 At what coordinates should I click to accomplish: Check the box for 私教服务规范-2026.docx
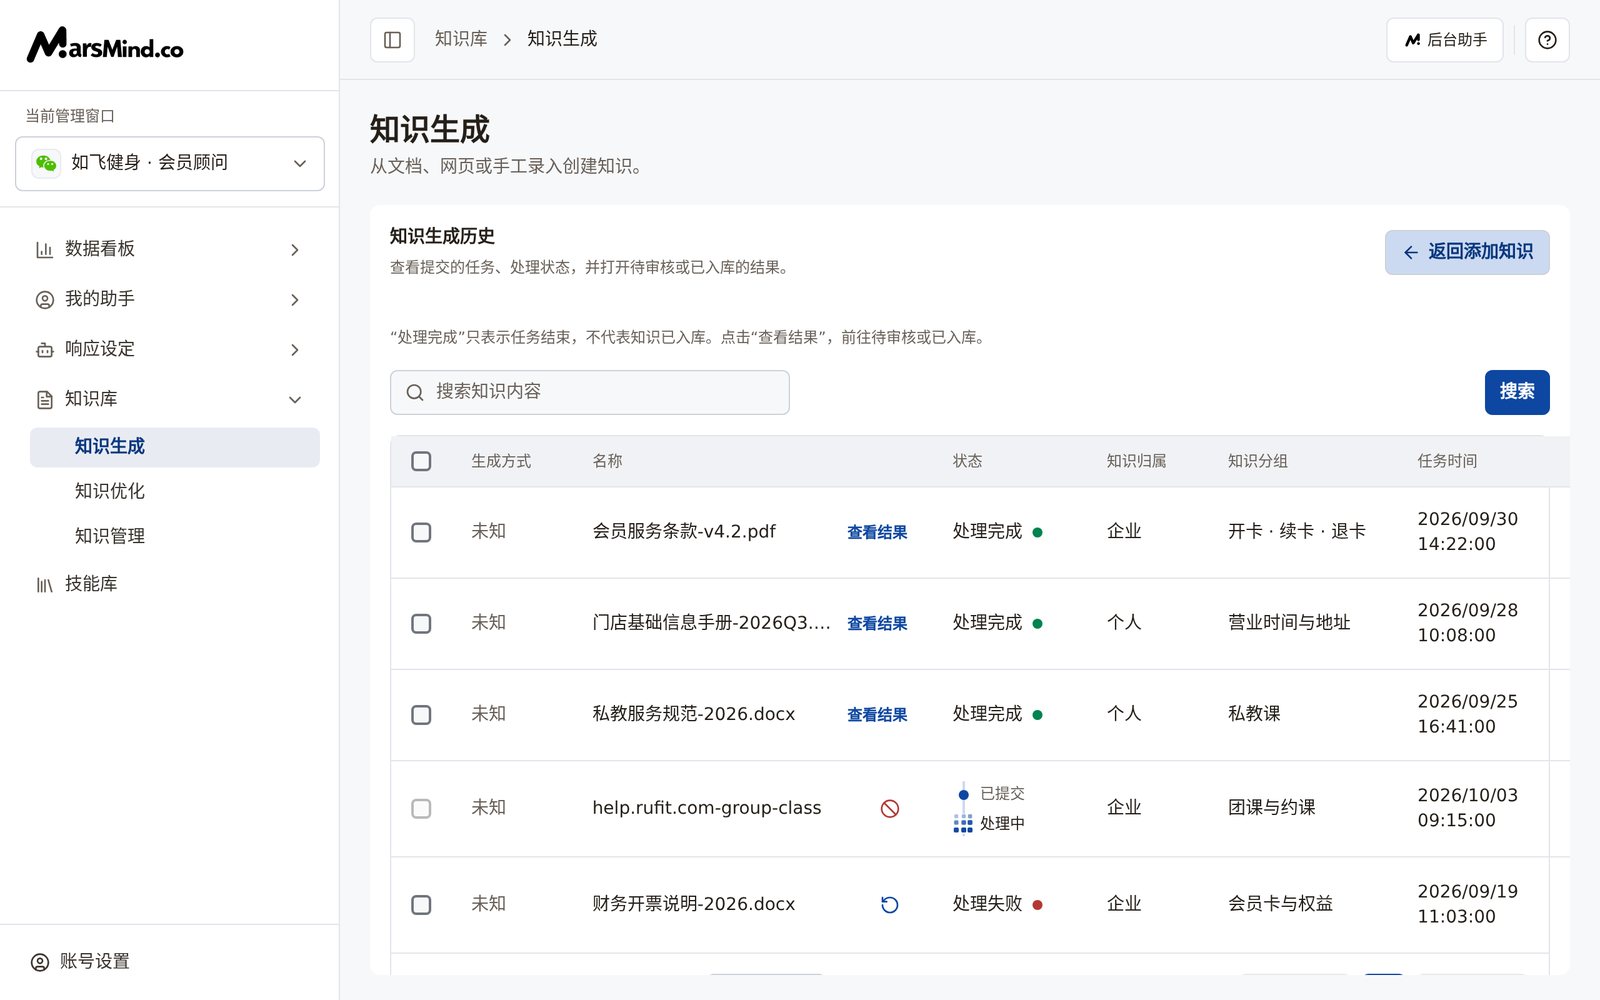(x=421, y=714)
